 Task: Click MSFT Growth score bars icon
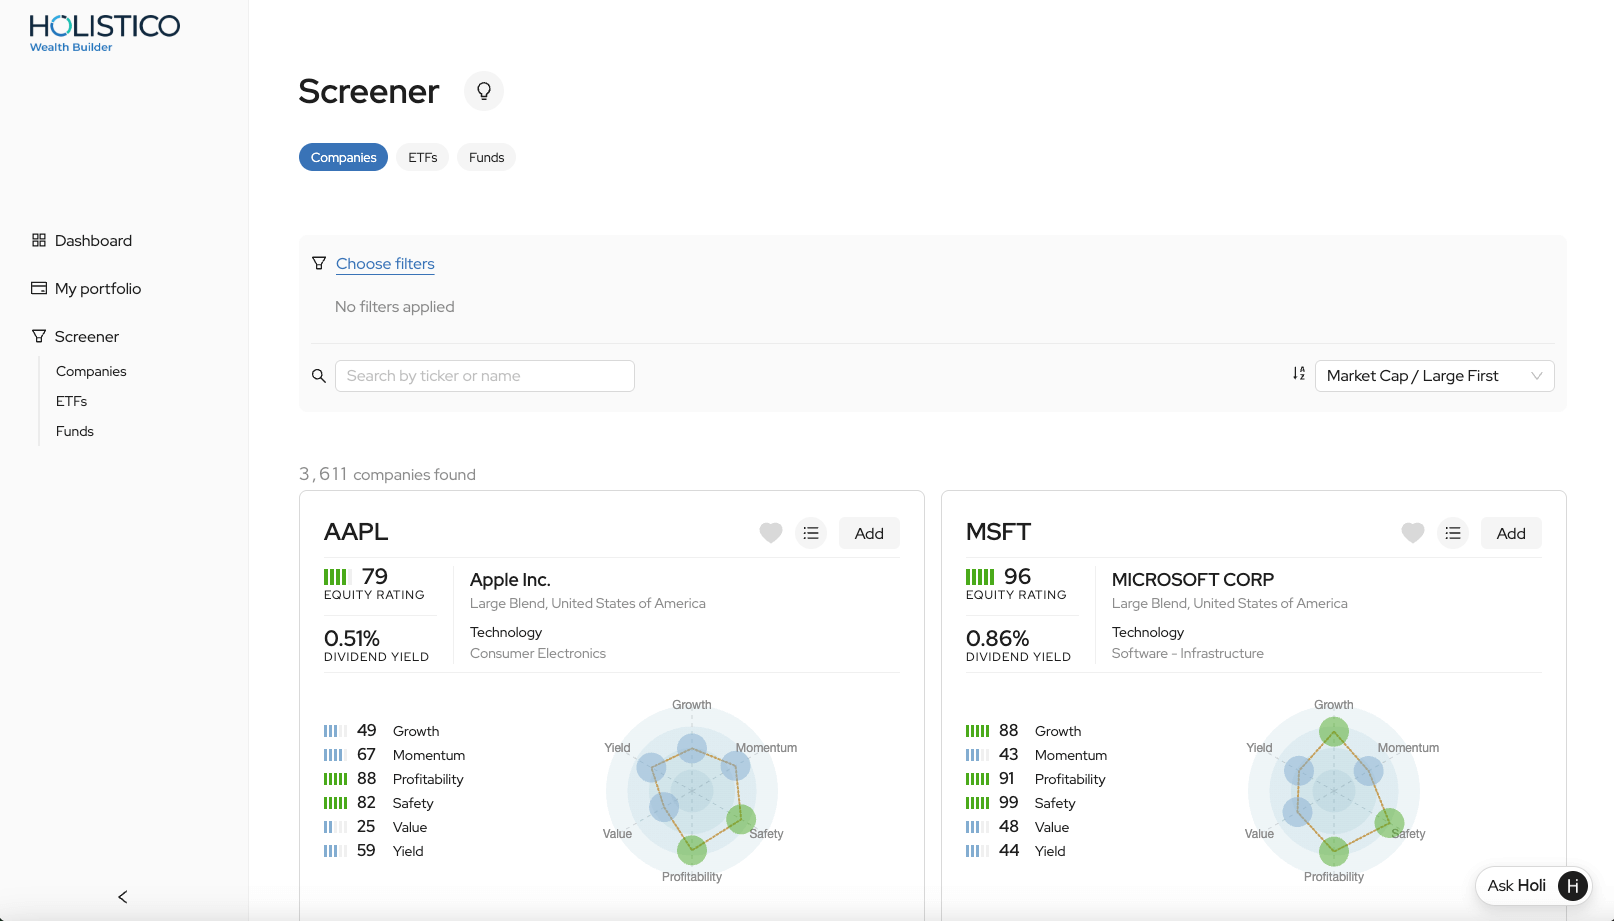coord(978,731)
